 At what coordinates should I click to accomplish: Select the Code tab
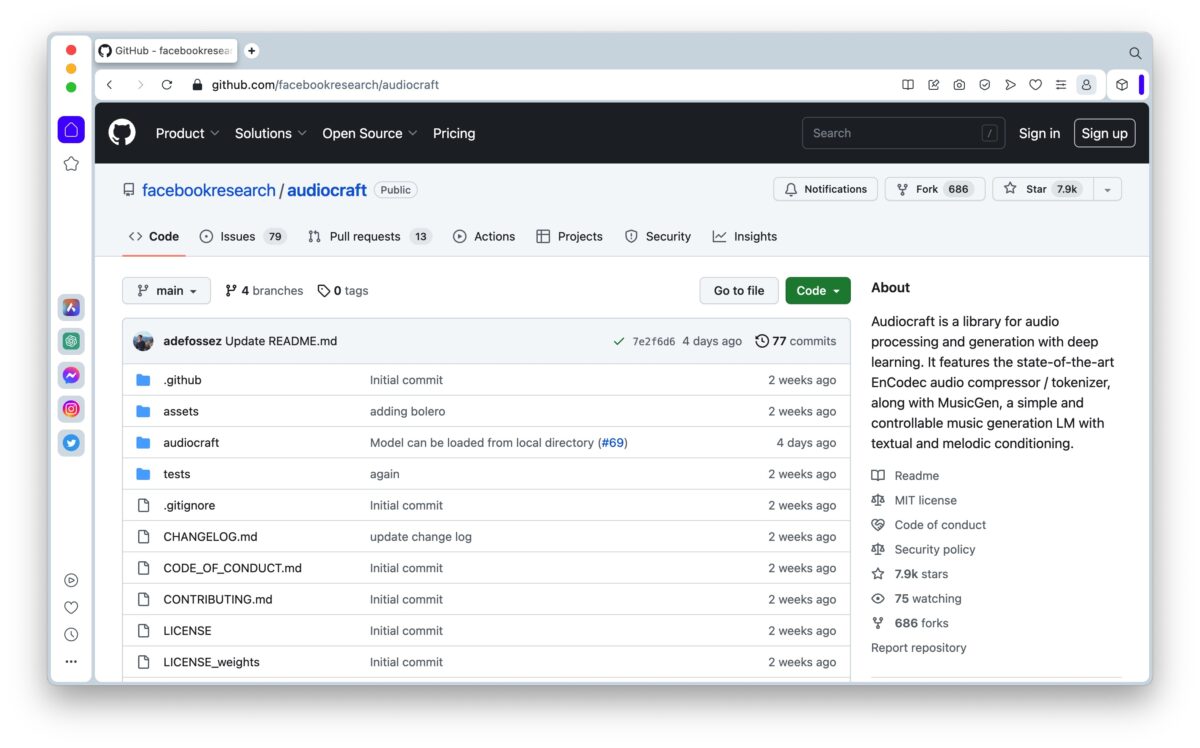tap(154, 237)
